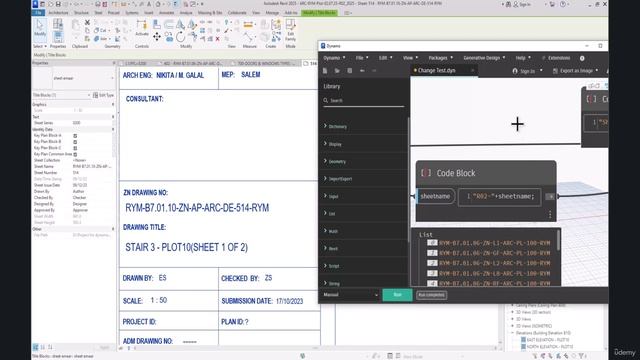Screen dimensions: 640x360
Task: Click the Dynamo Redo arrow
Action: 374,71
